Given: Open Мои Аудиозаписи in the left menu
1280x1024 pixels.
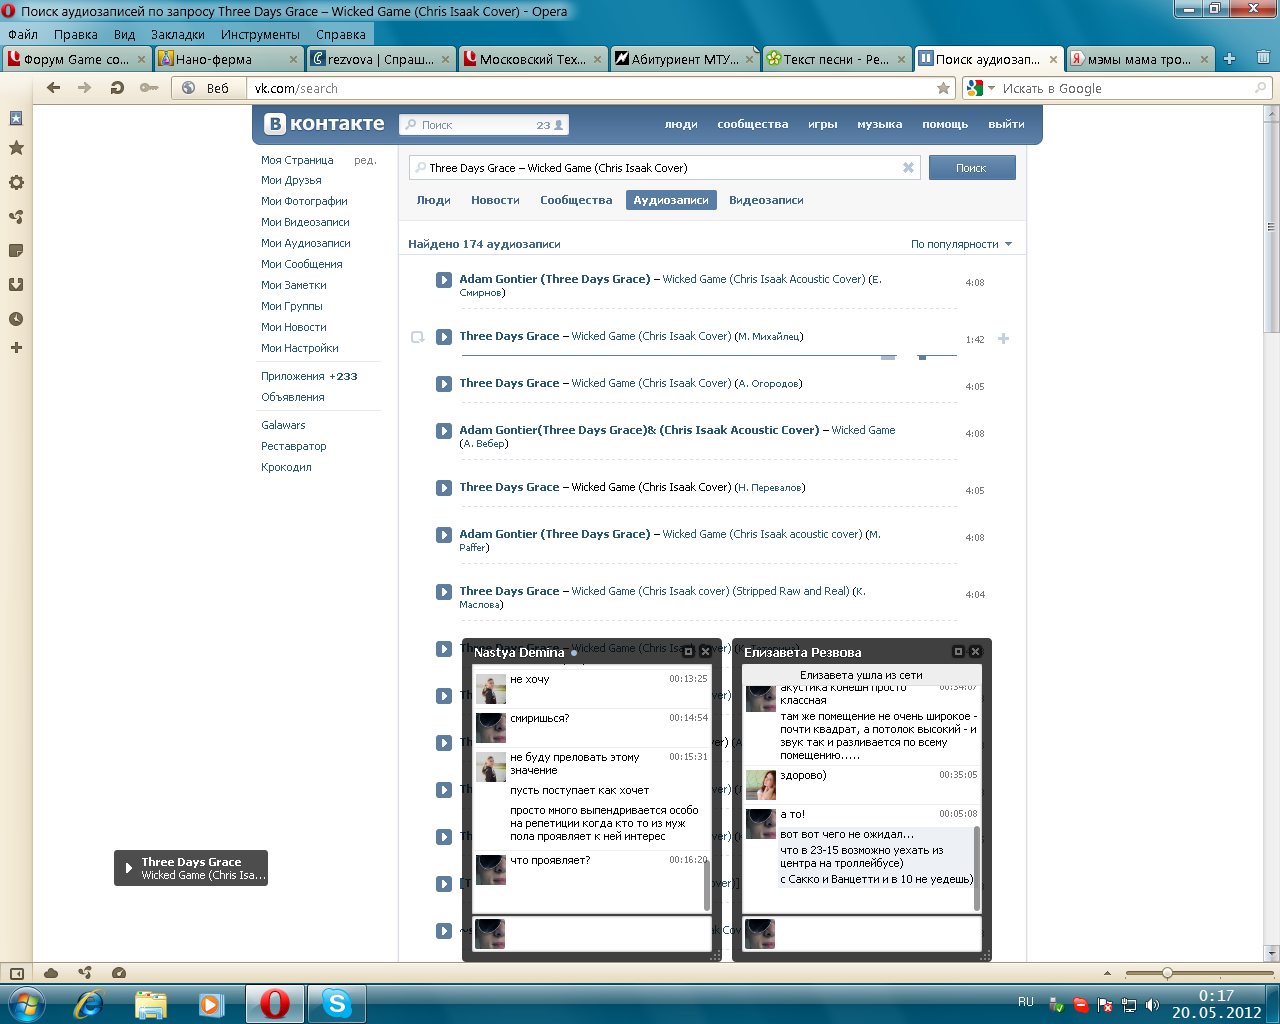Looking at the screenshot, I should 306,243.
